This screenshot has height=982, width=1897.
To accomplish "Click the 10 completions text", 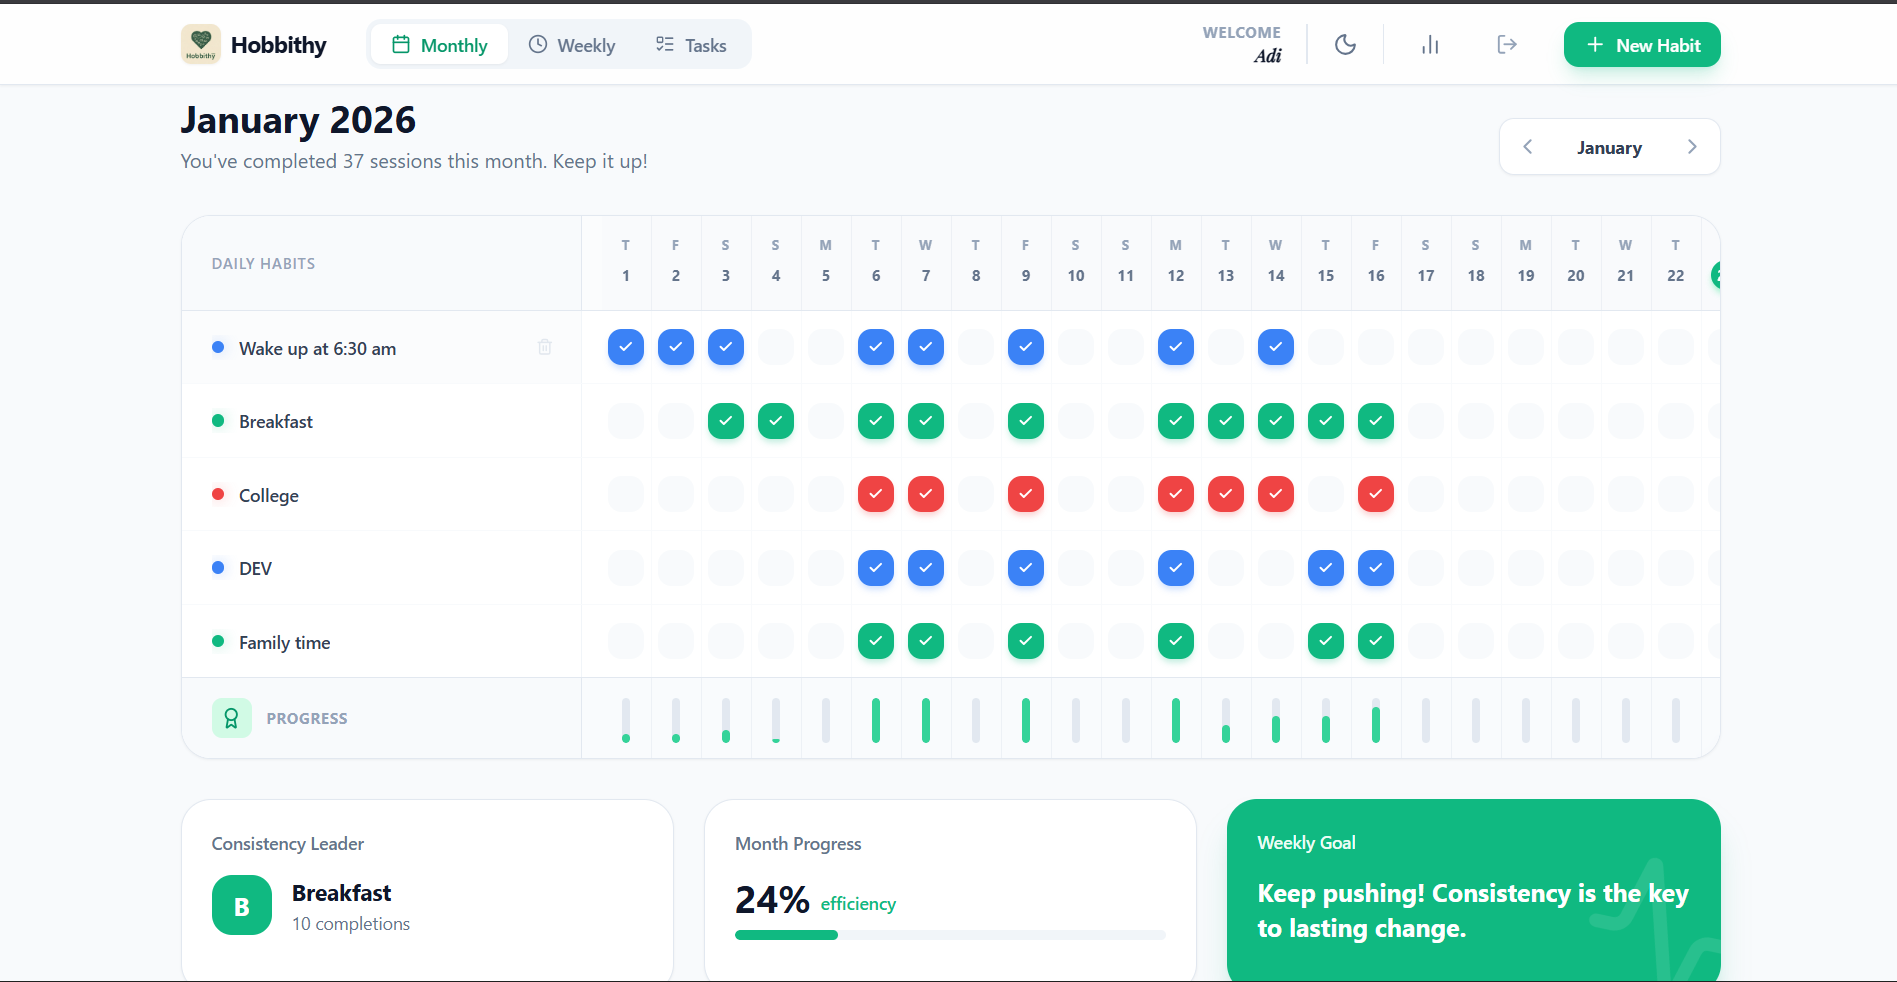I will 351,924.
